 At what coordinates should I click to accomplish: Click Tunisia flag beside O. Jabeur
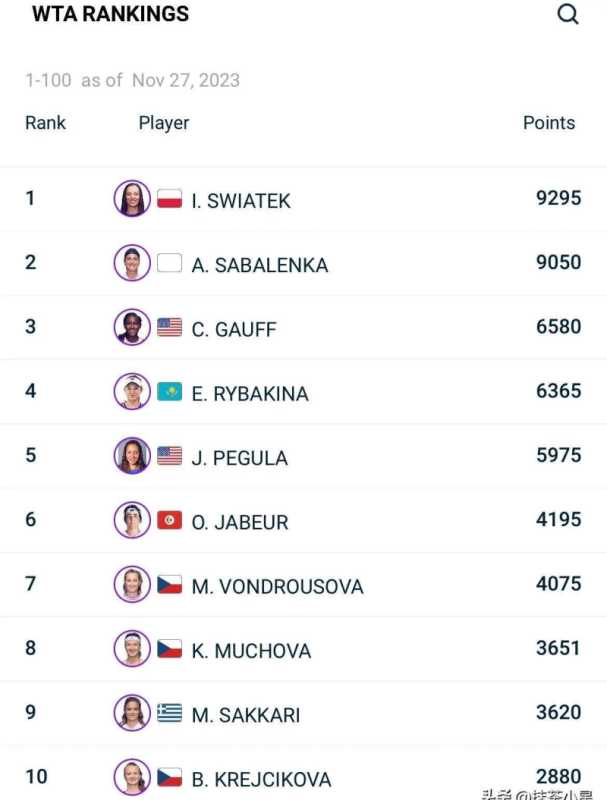tap(169, 520)
